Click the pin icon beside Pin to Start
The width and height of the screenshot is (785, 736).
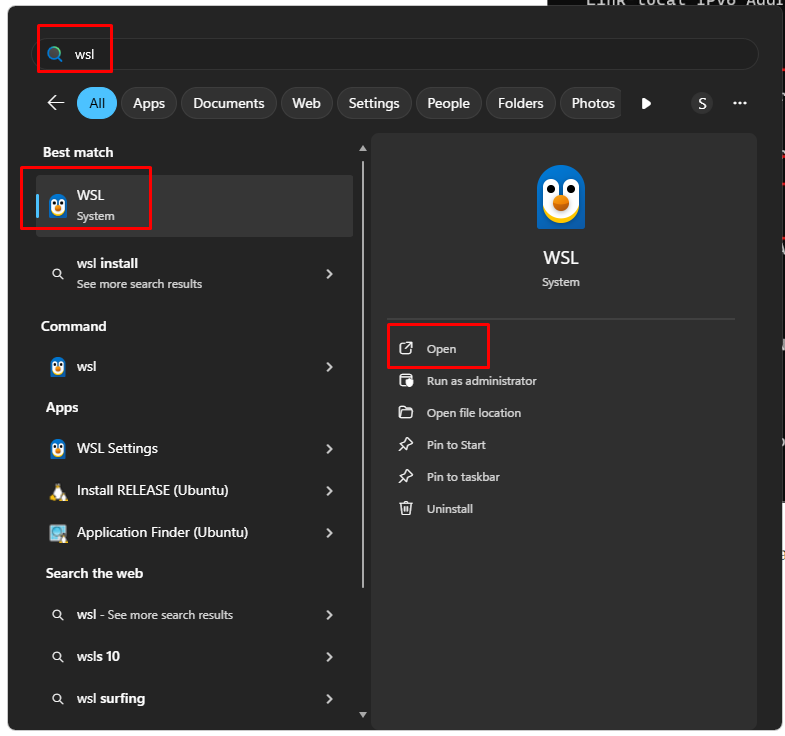click(406, 445)
